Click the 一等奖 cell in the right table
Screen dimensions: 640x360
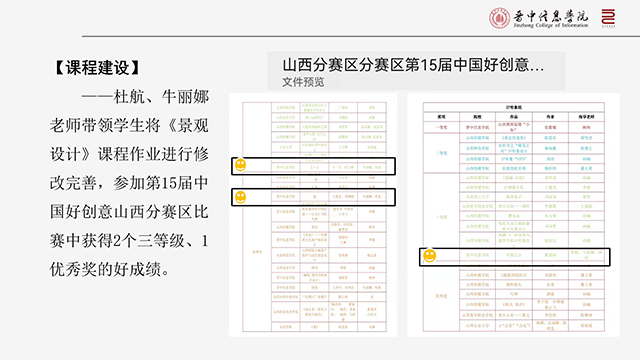pyautogui.click(x=441, y=127)
